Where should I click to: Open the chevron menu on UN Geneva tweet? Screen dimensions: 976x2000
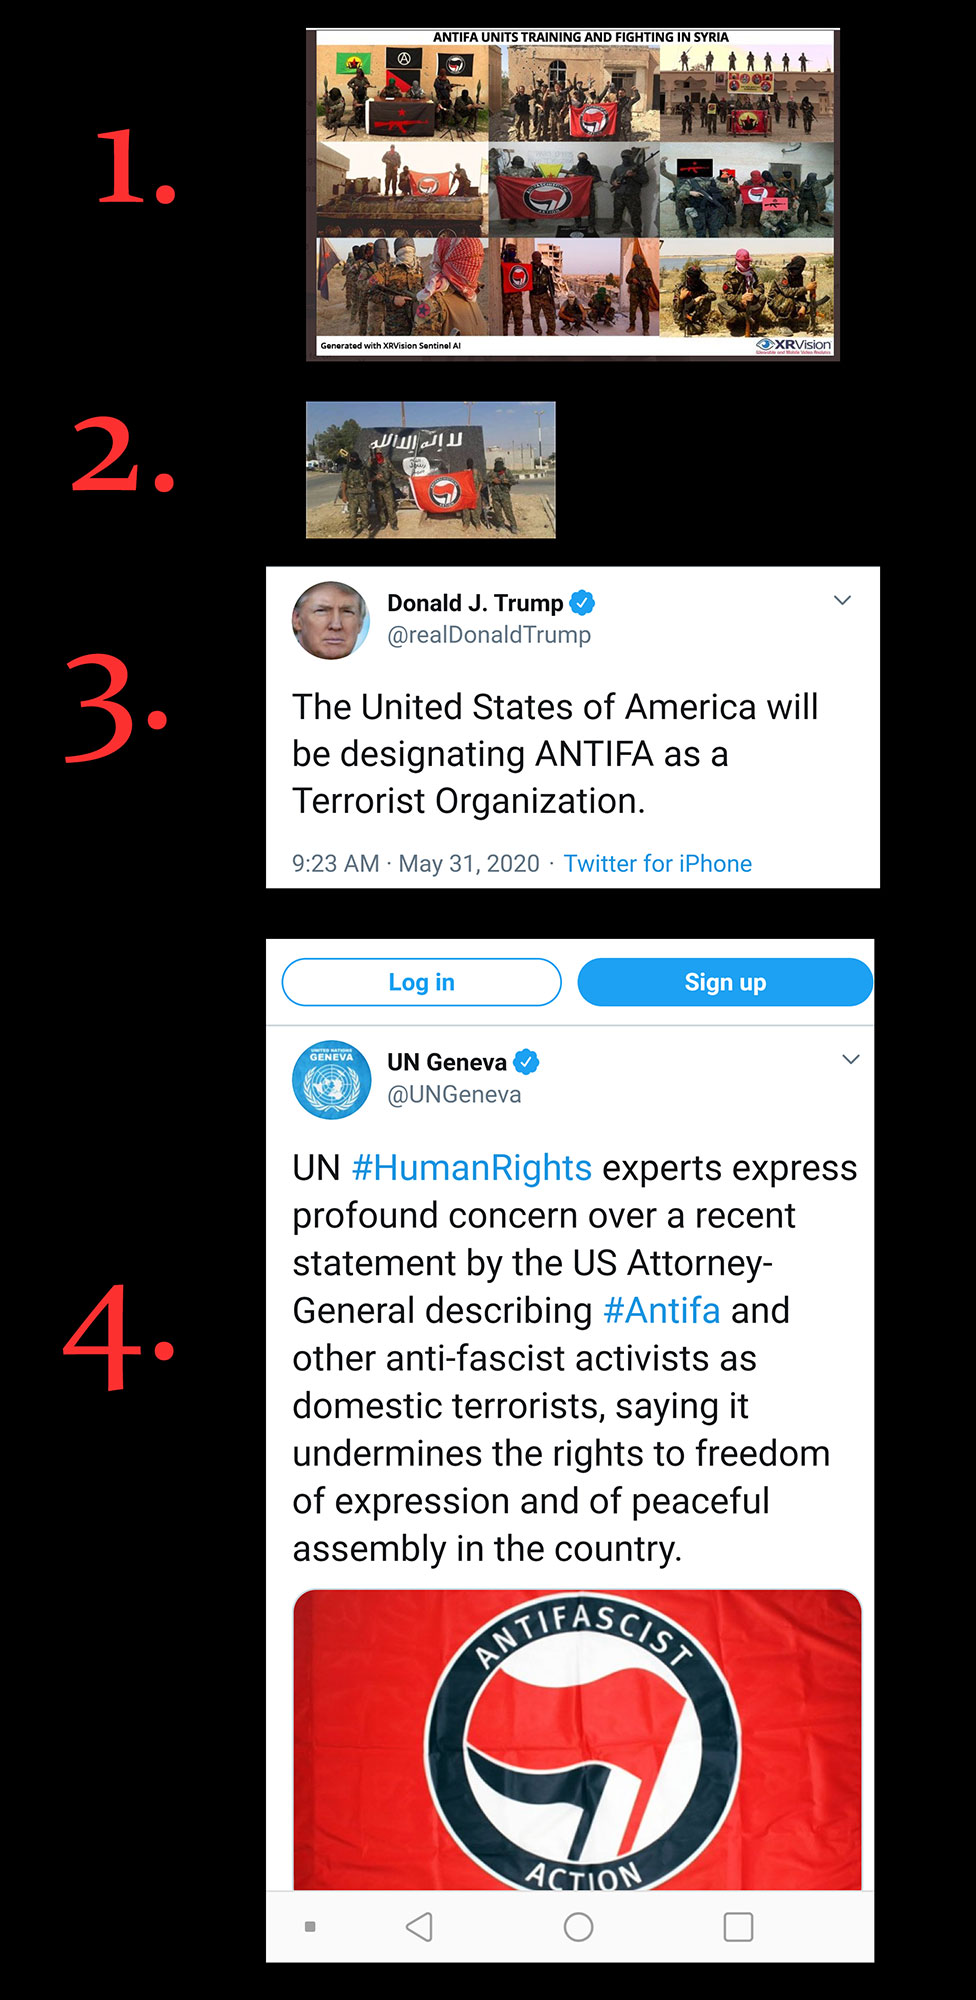(x=851, y=1059)
